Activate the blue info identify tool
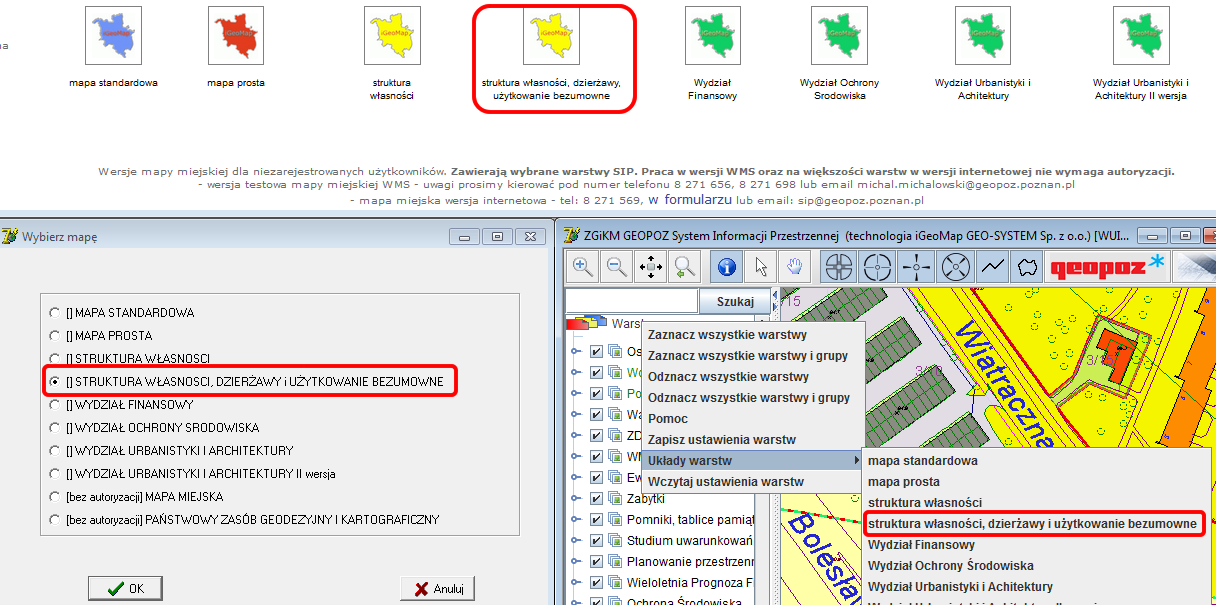 pos(727,266)
